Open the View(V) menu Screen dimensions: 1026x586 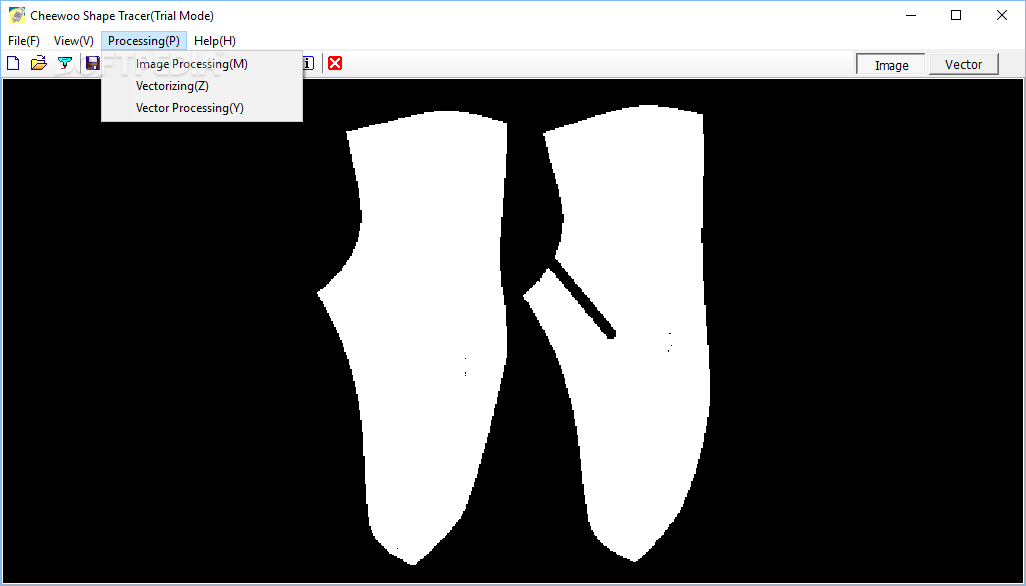tap(74, 41)
